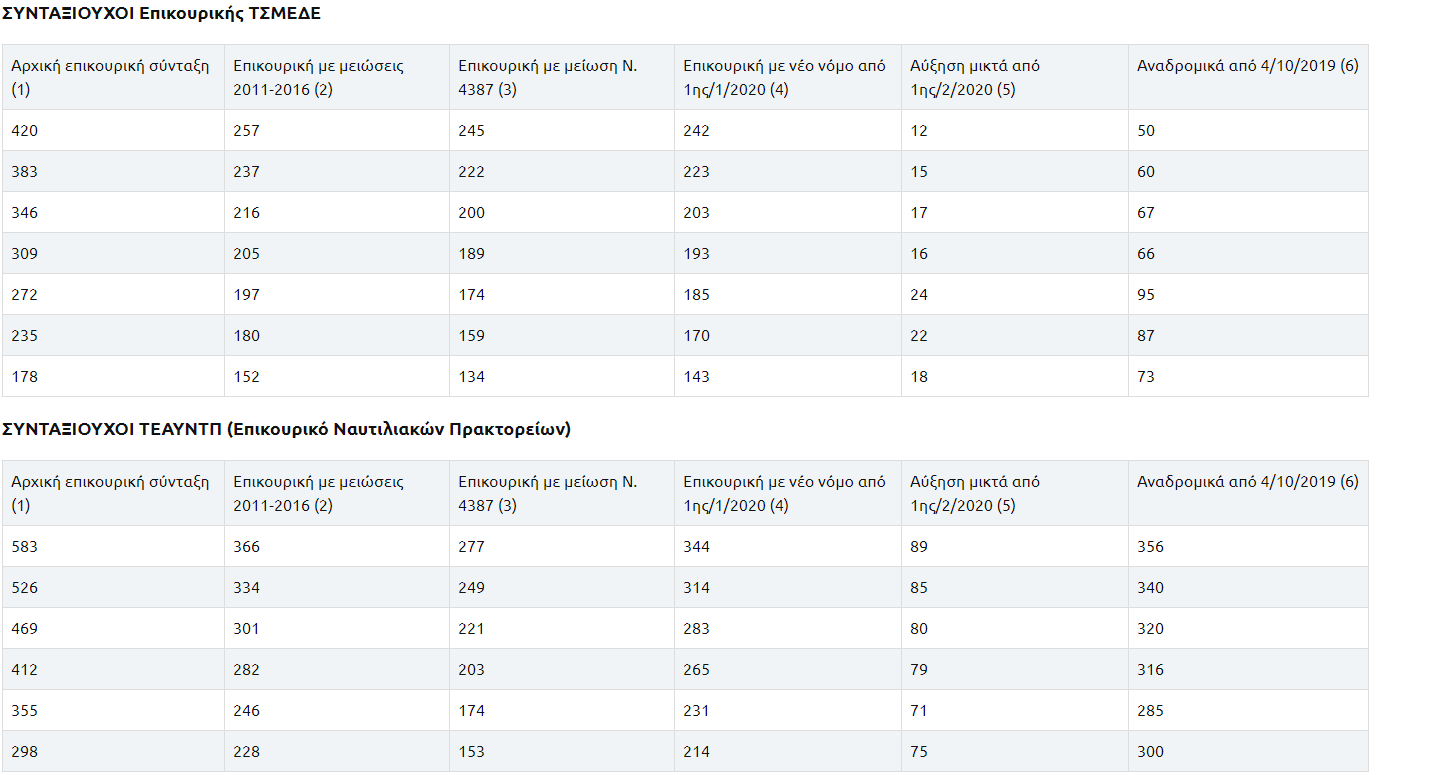Click the cell containing 223
Viewport: 1439px width, 775px height.
tap(697, 172)
